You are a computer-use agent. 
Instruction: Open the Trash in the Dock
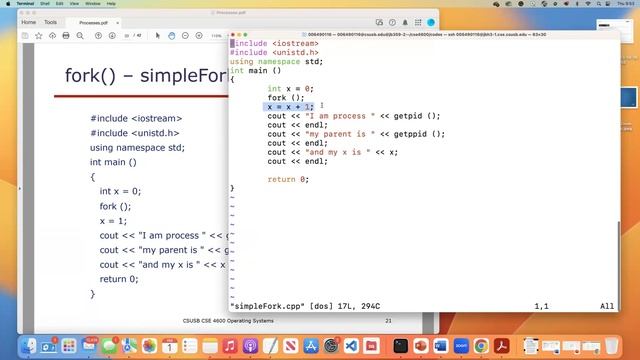point(611,346)
